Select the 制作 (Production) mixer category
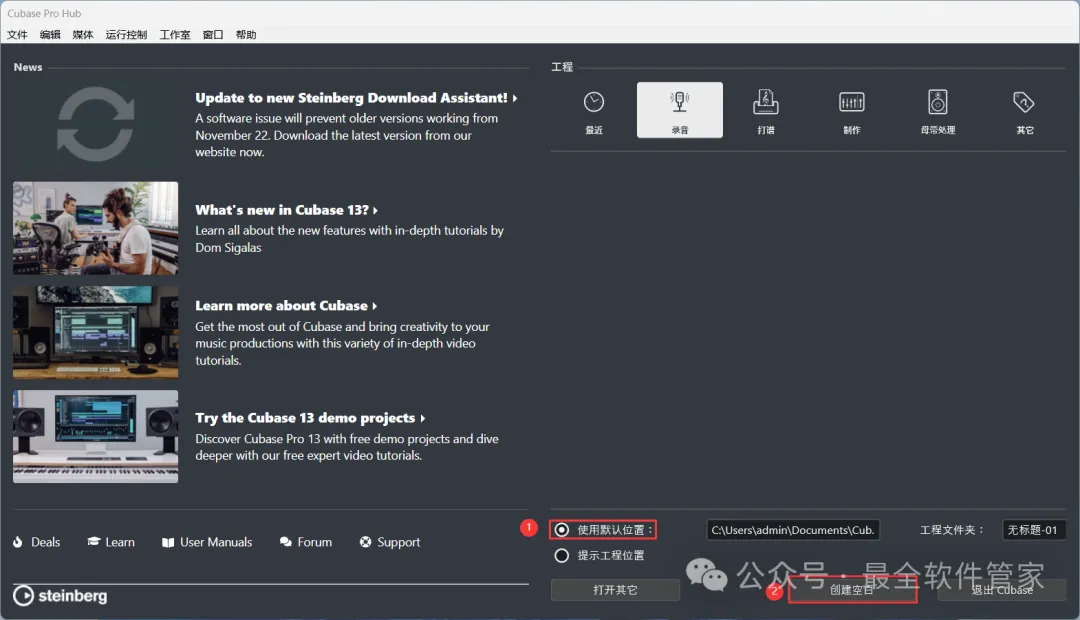The width and height of the screenshot is (1080, 620). click(x=852, y=110)
